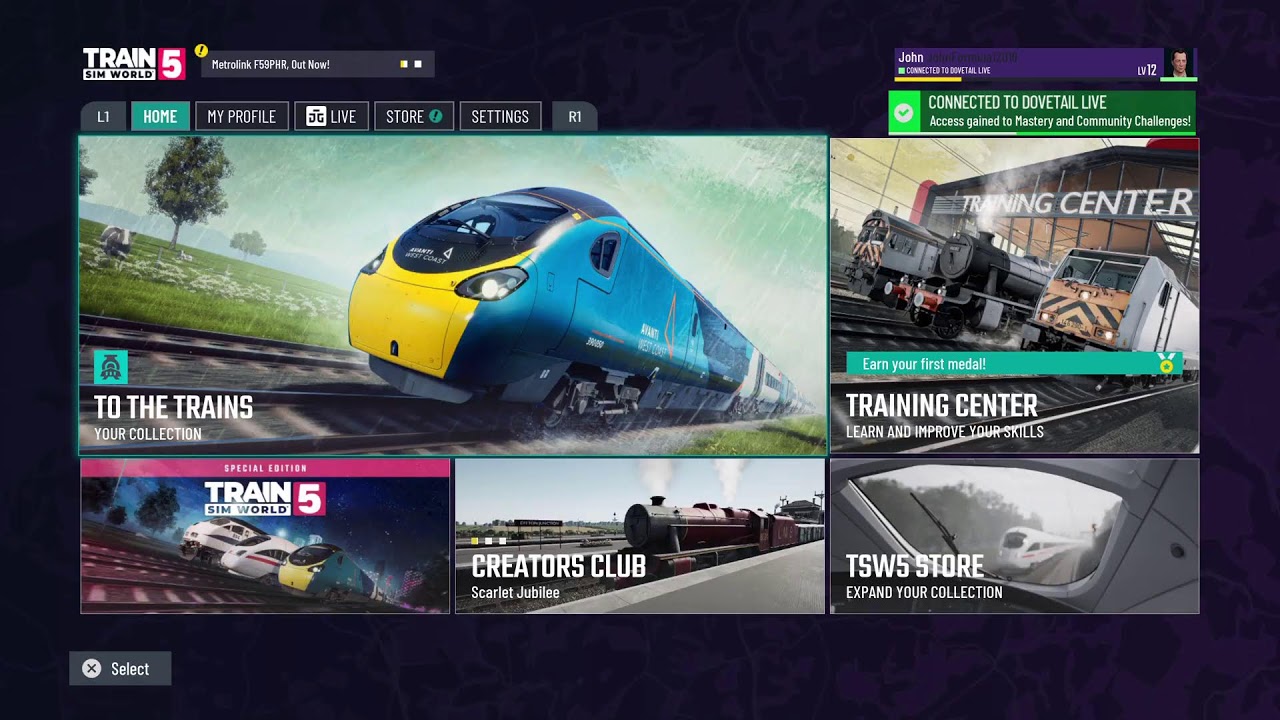Open John's player profile banner
The width and height of the screenshot is (1280, 720).
pyautogui.click(x=1045, y=64)
